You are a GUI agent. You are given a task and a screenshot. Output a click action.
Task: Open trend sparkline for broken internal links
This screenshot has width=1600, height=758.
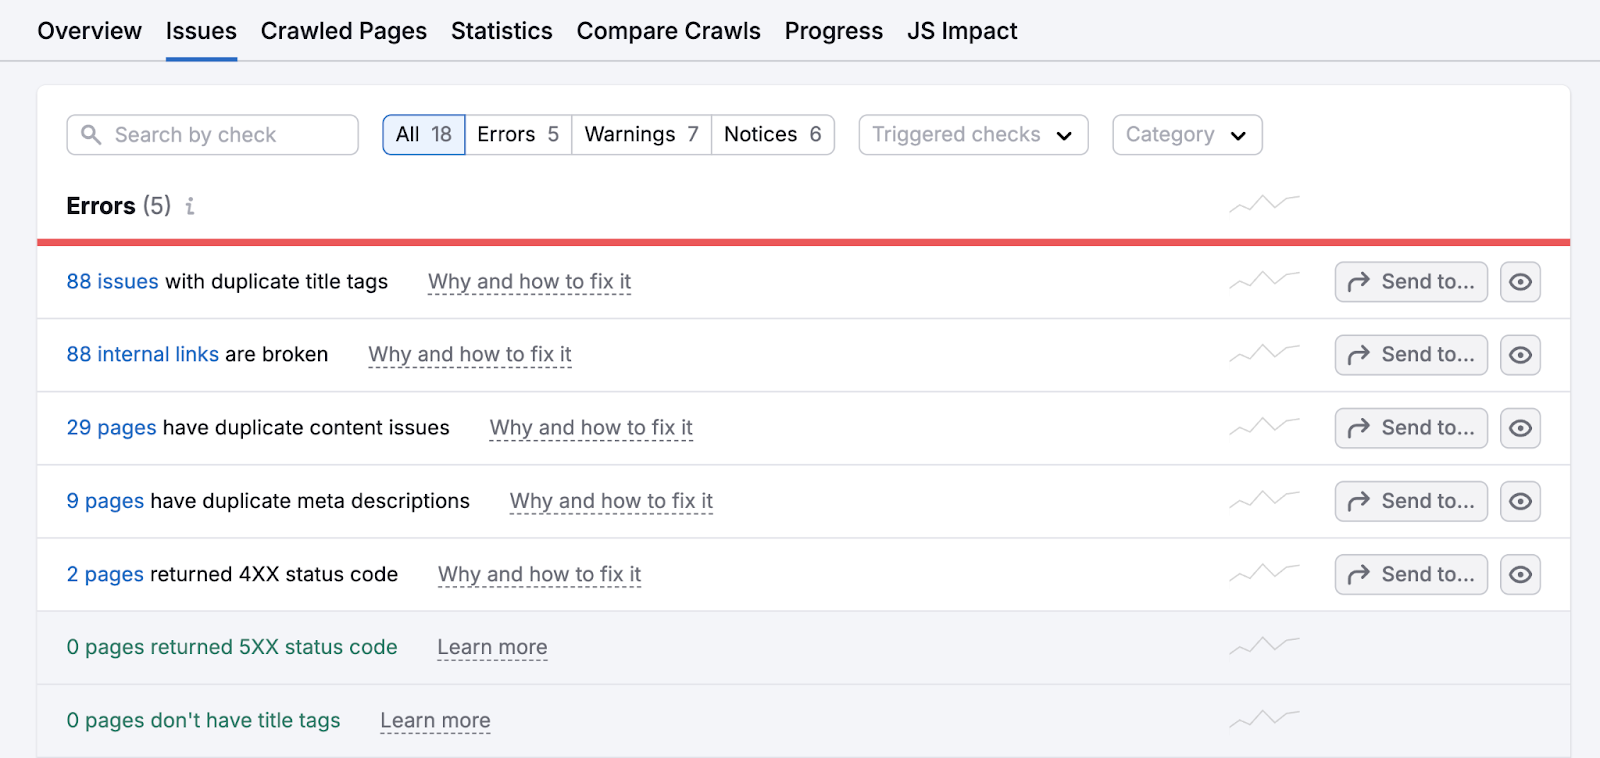click(1264, 354)
